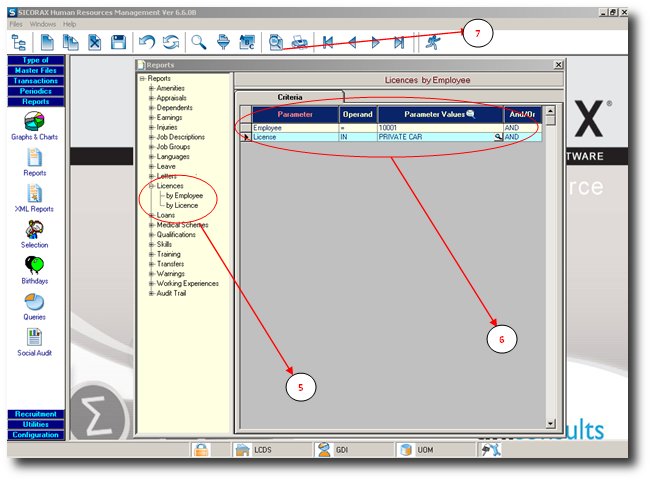Expand the Training tree node

[151, 254]
